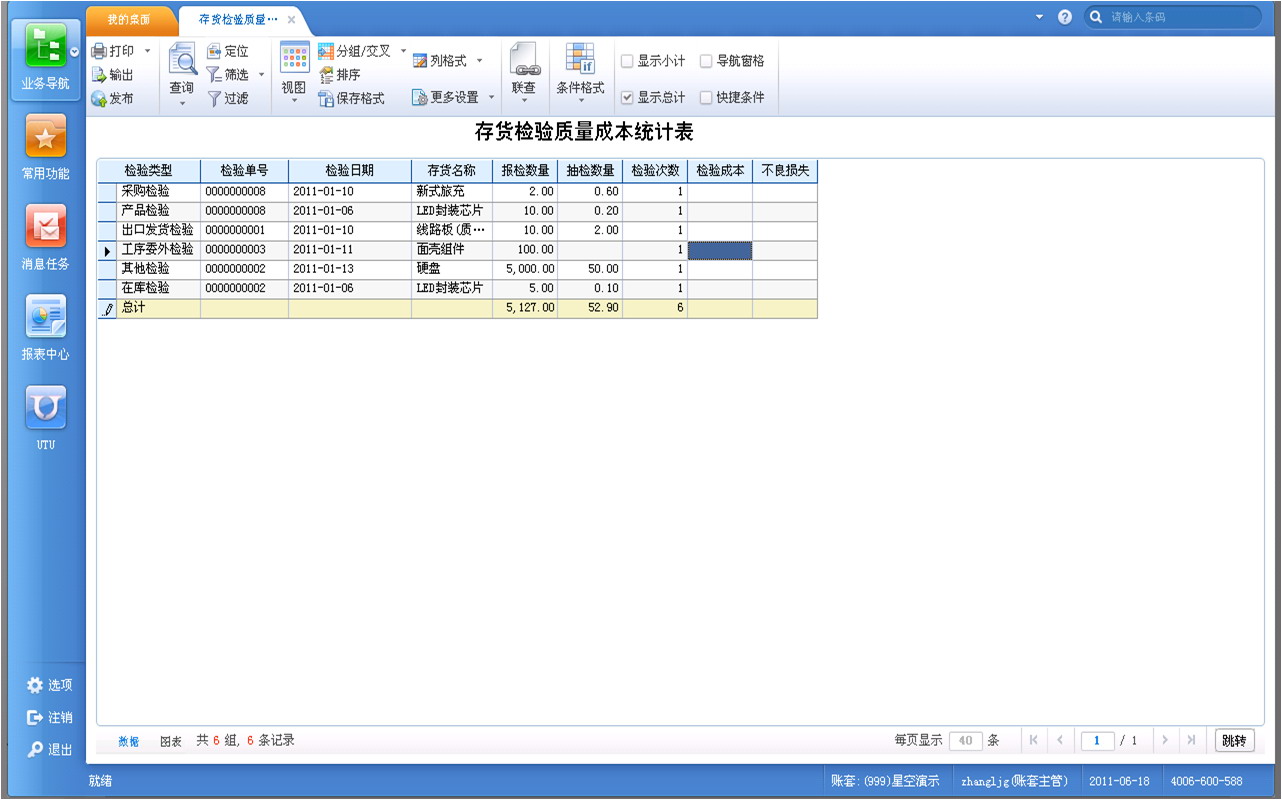The image size is (1282, 800).
Task: Expand the 查询 dropdown arrow
Action: [182, 103]
